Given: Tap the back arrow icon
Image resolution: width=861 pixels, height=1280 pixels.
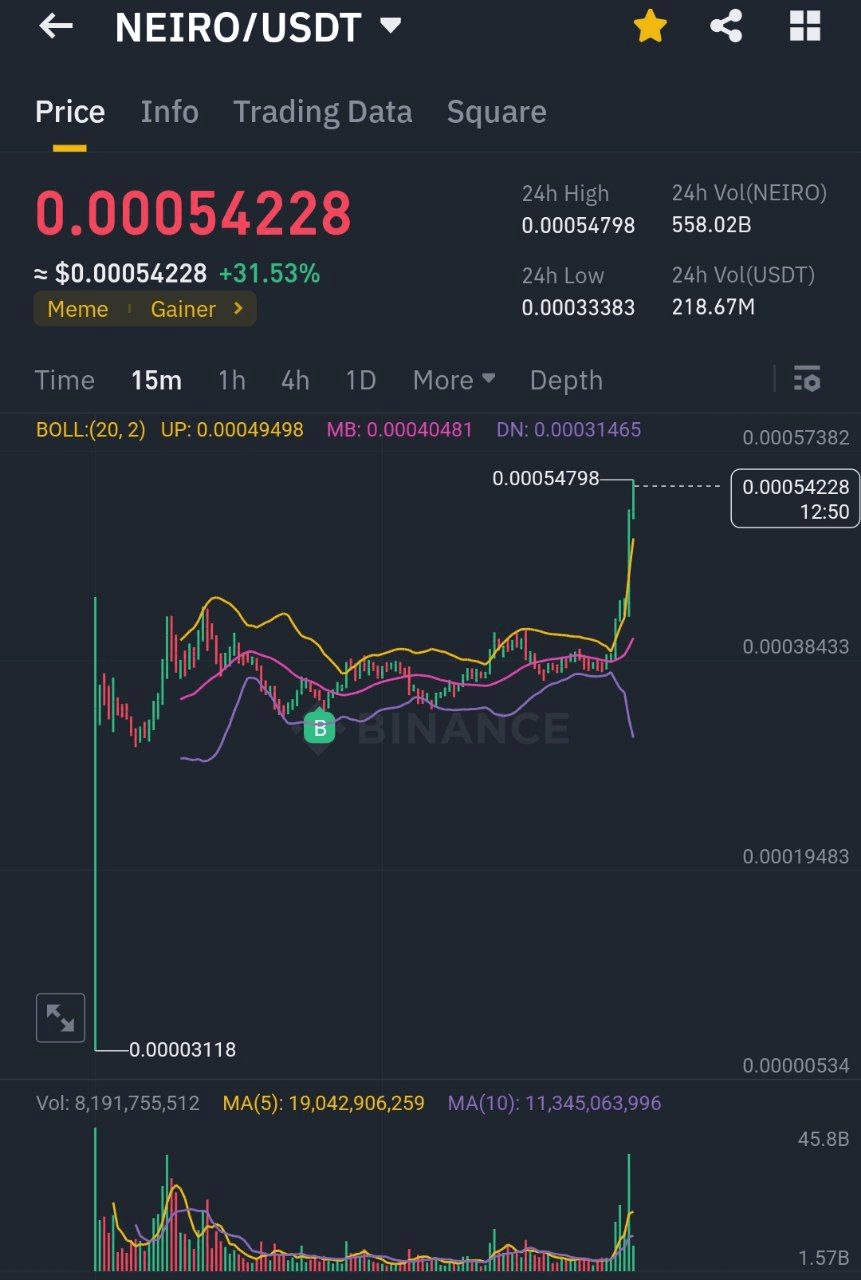Looking at the screenshot, I should click(56, 27).
